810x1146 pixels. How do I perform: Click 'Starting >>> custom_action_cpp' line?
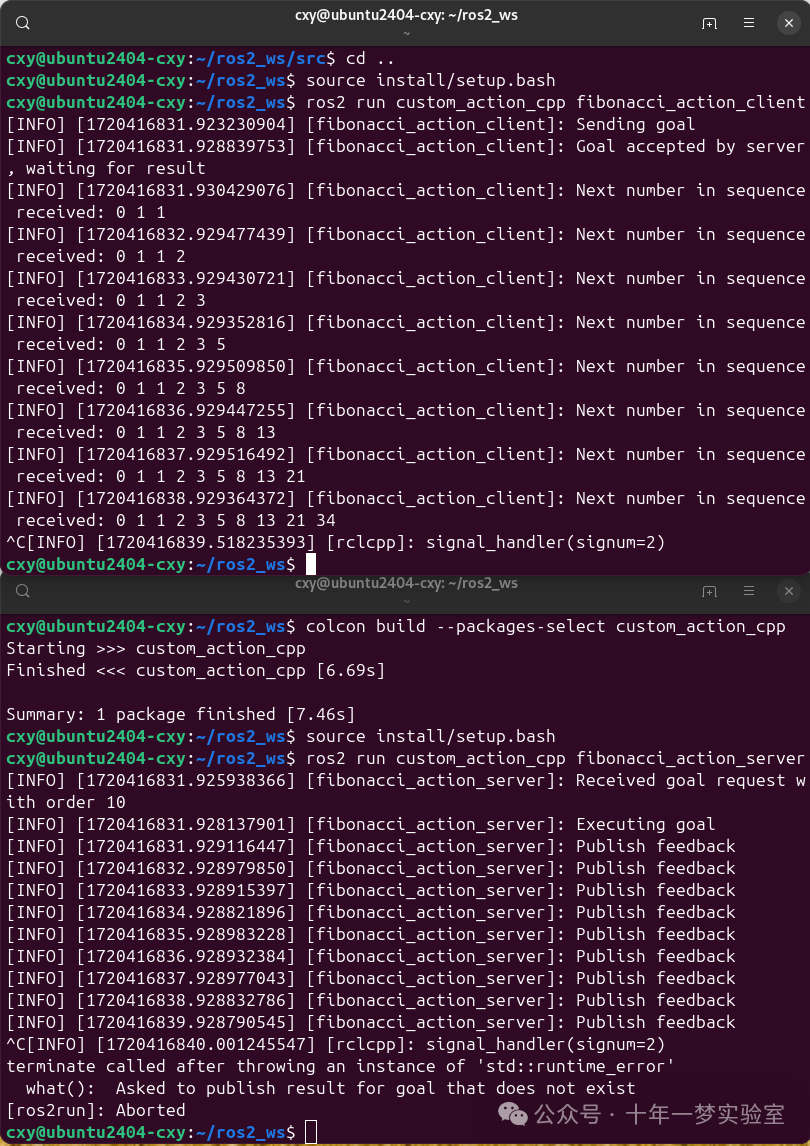tap(156, 648)
